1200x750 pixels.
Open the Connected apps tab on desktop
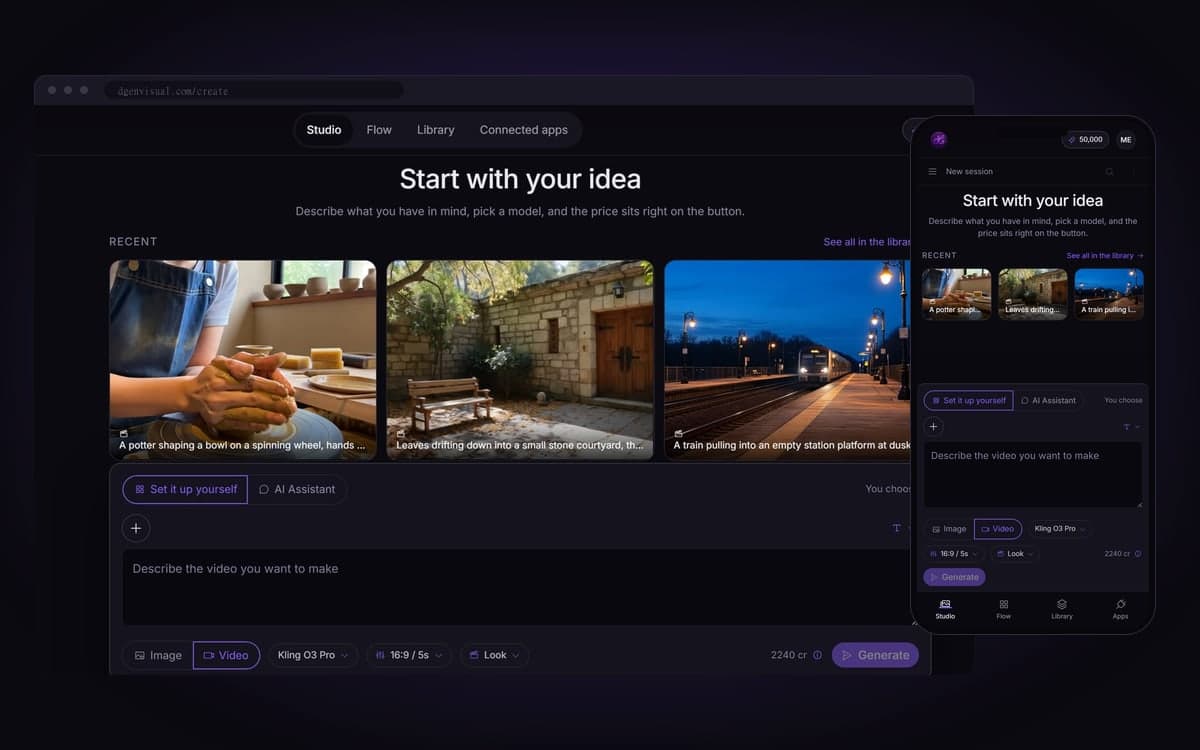(x=523, y=130)
